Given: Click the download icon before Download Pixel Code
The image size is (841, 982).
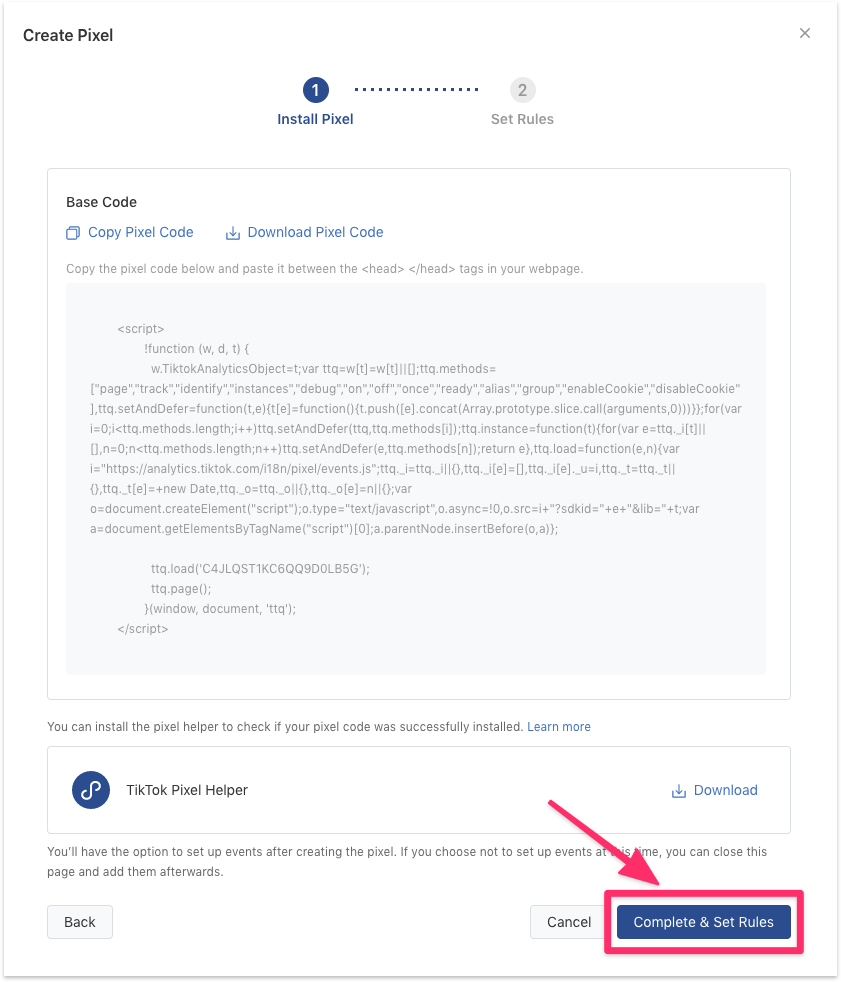Looking at the screenshot, I should coord(233,233).
